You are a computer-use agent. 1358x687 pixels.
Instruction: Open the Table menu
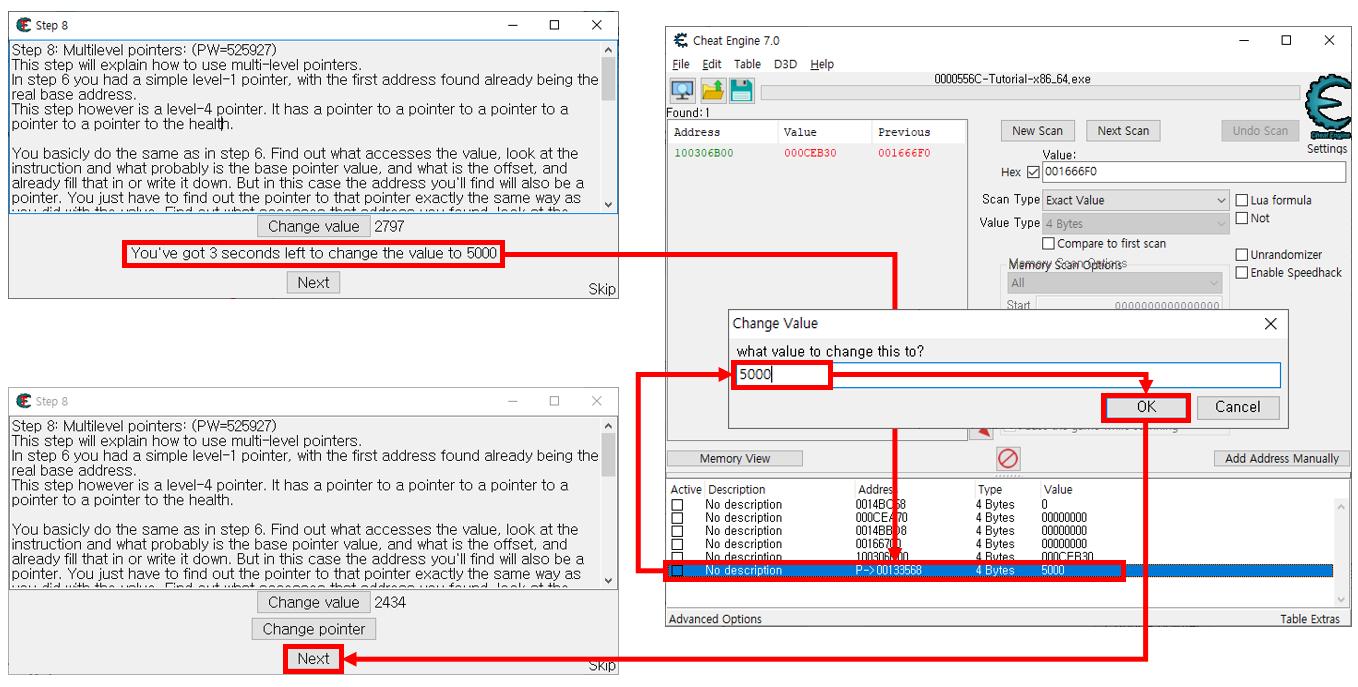click(x=747, y=64)
